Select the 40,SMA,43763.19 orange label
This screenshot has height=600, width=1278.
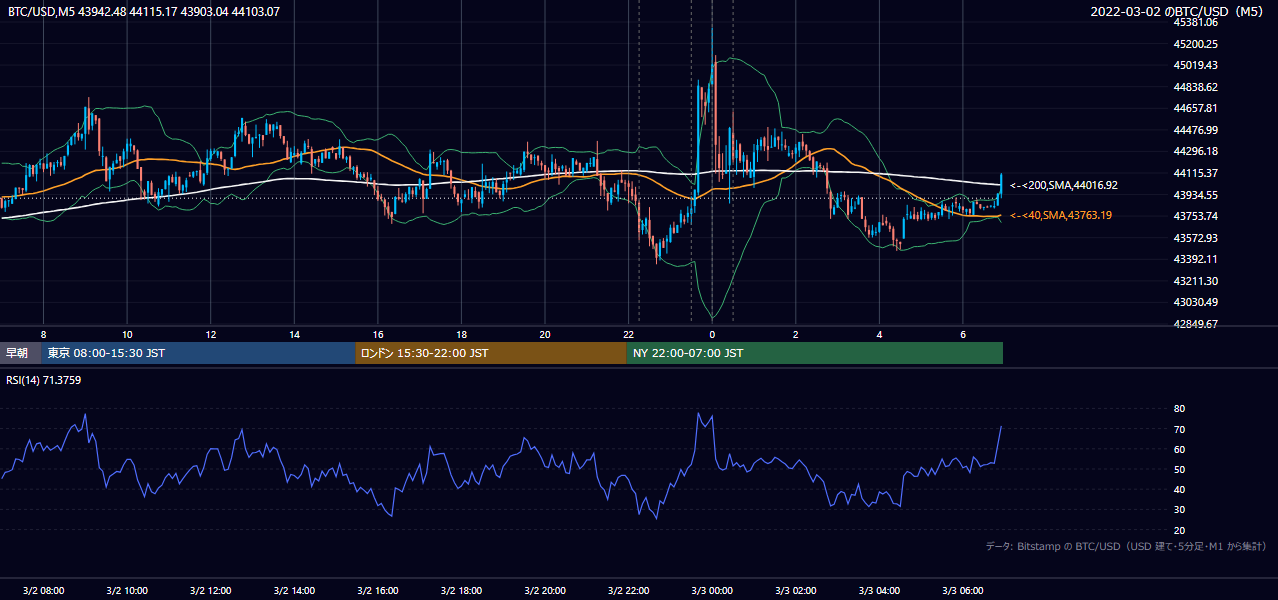pyautogui.click(x=1061, y=215)
